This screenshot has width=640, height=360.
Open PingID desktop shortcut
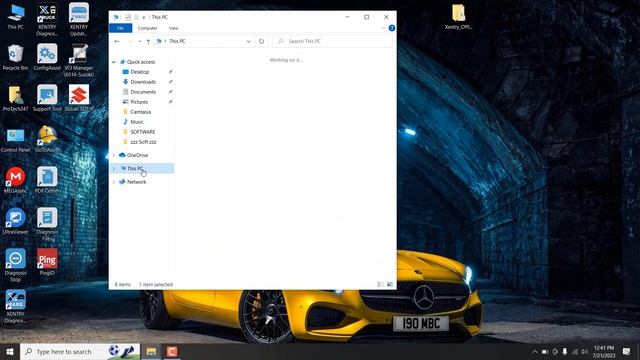click(x=47, y=262)
